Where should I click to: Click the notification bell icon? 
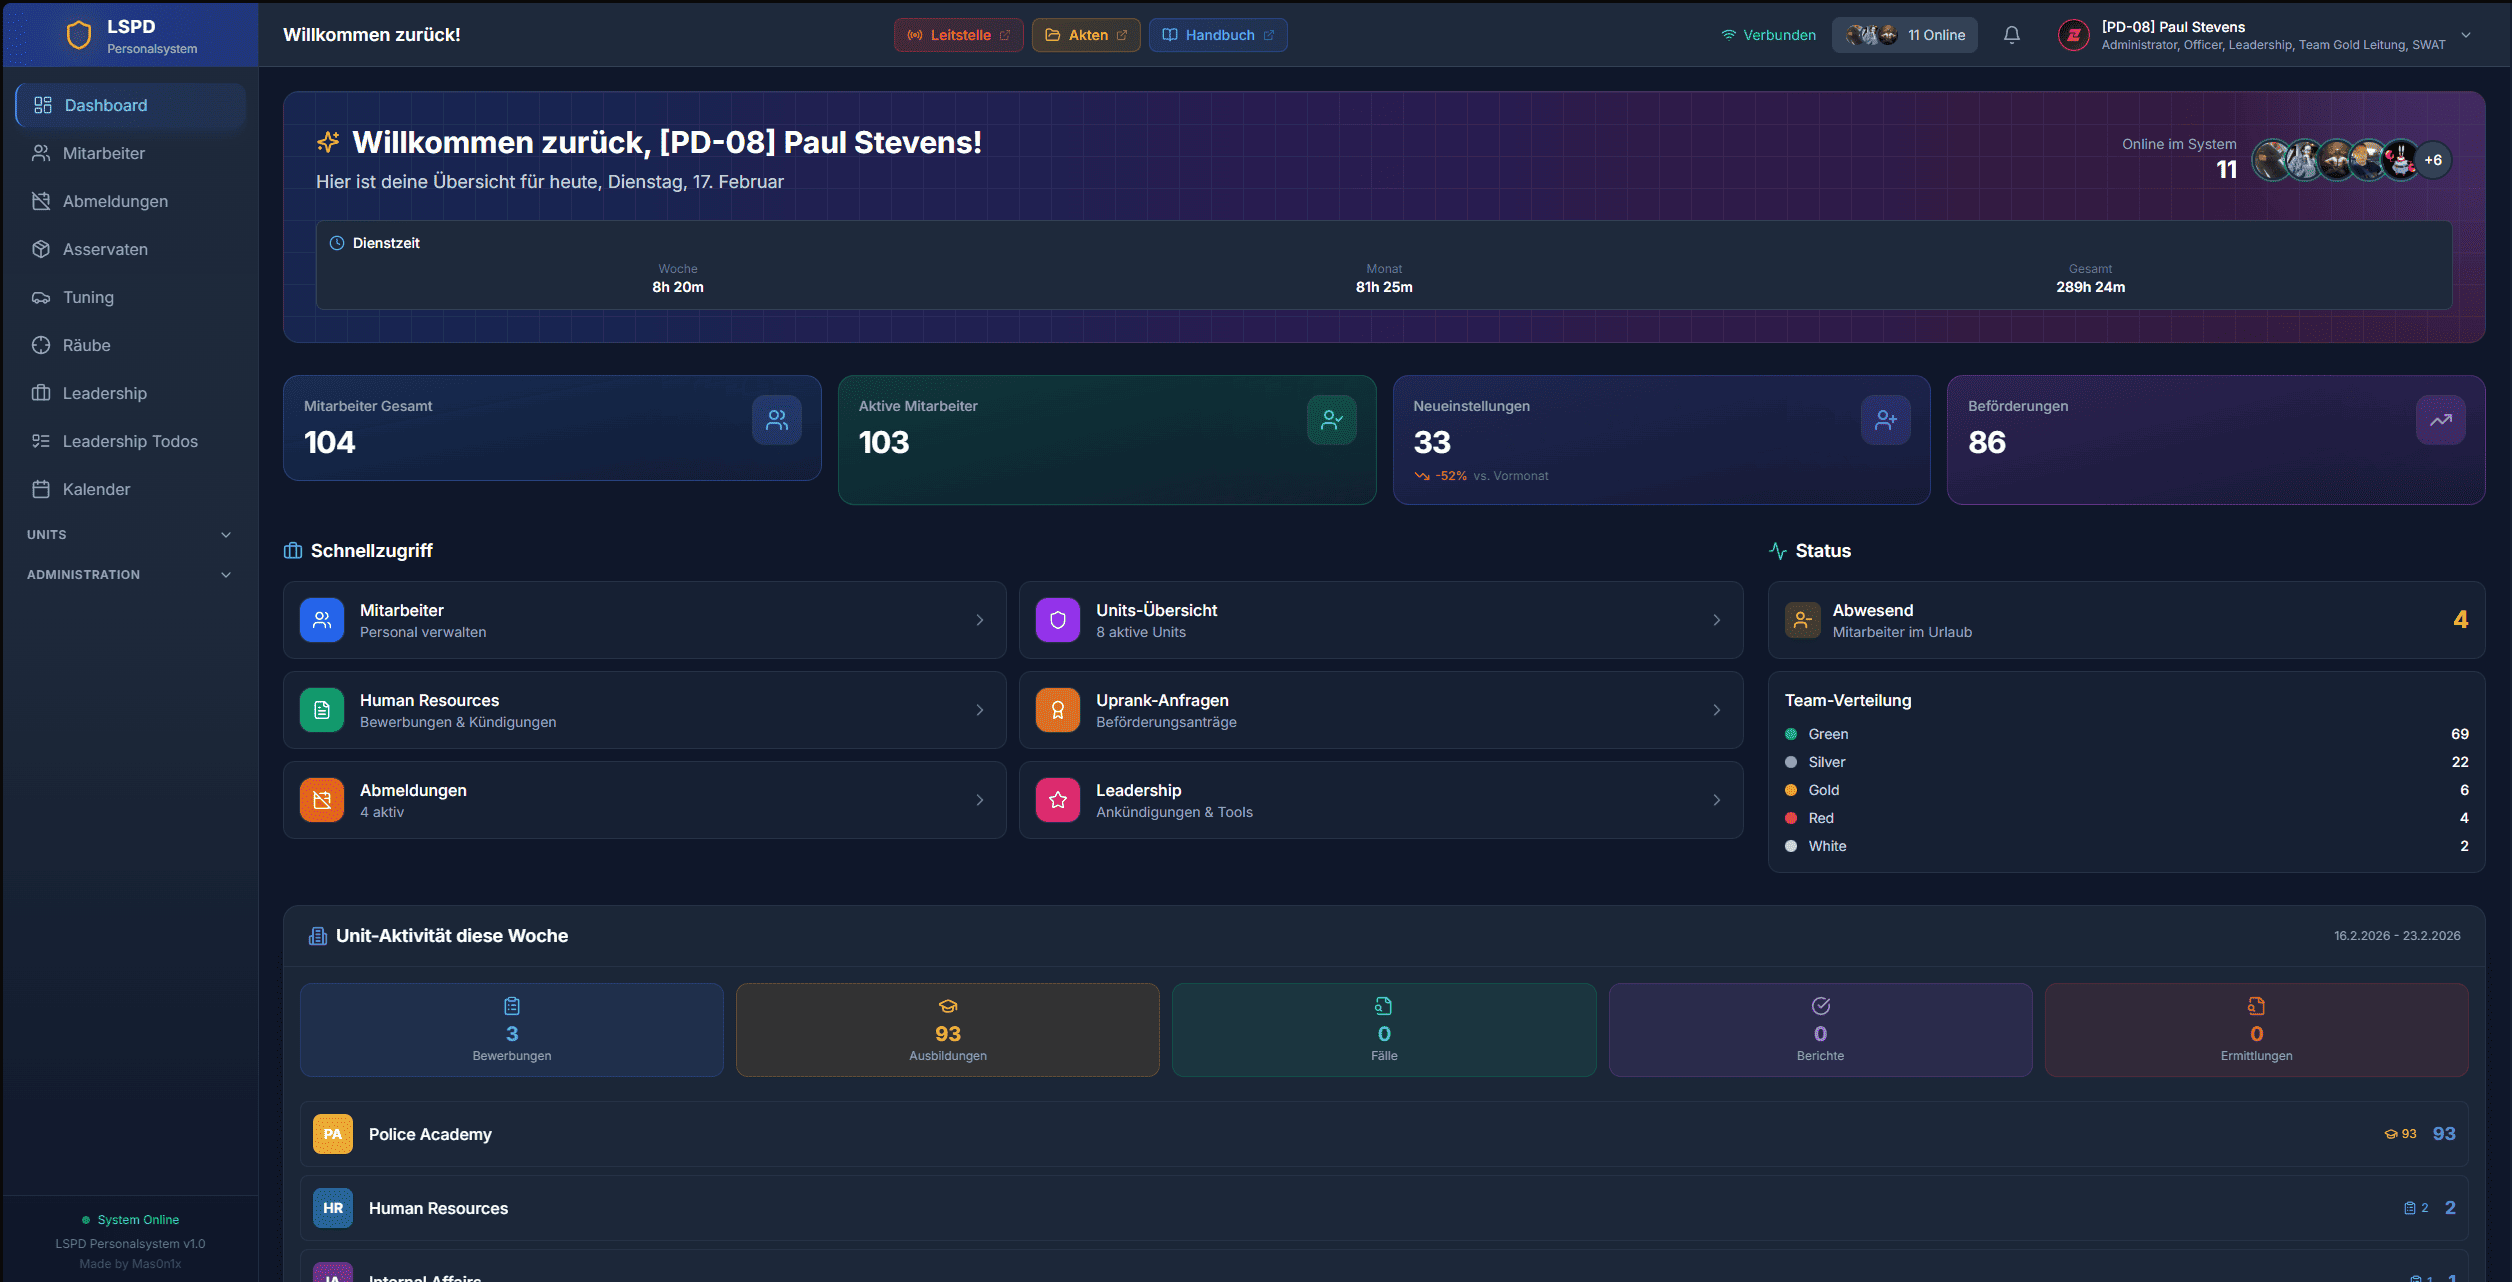[2011, 35]
